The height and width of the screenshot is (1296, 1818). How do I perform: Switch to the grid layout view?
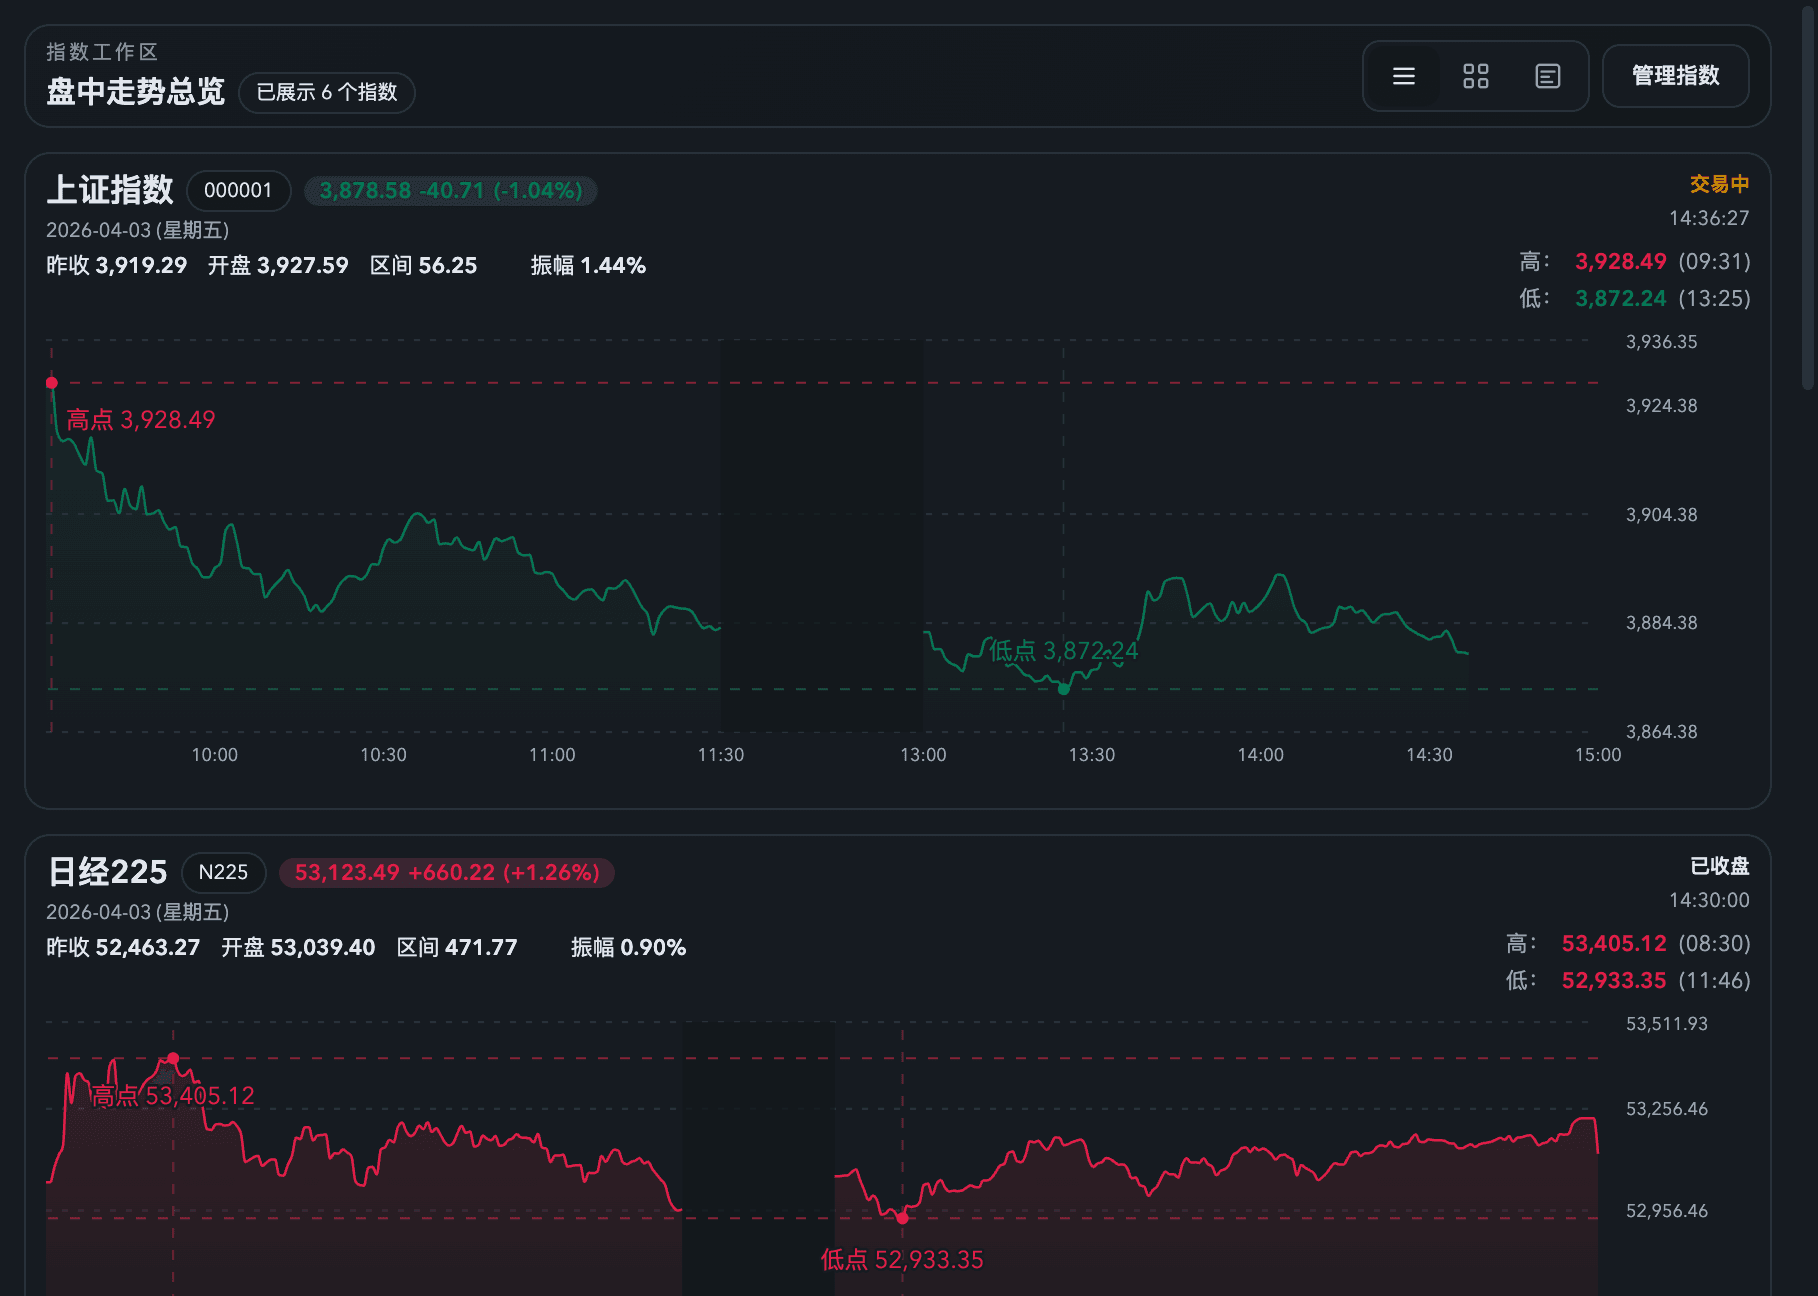(x=1475, y=76)
